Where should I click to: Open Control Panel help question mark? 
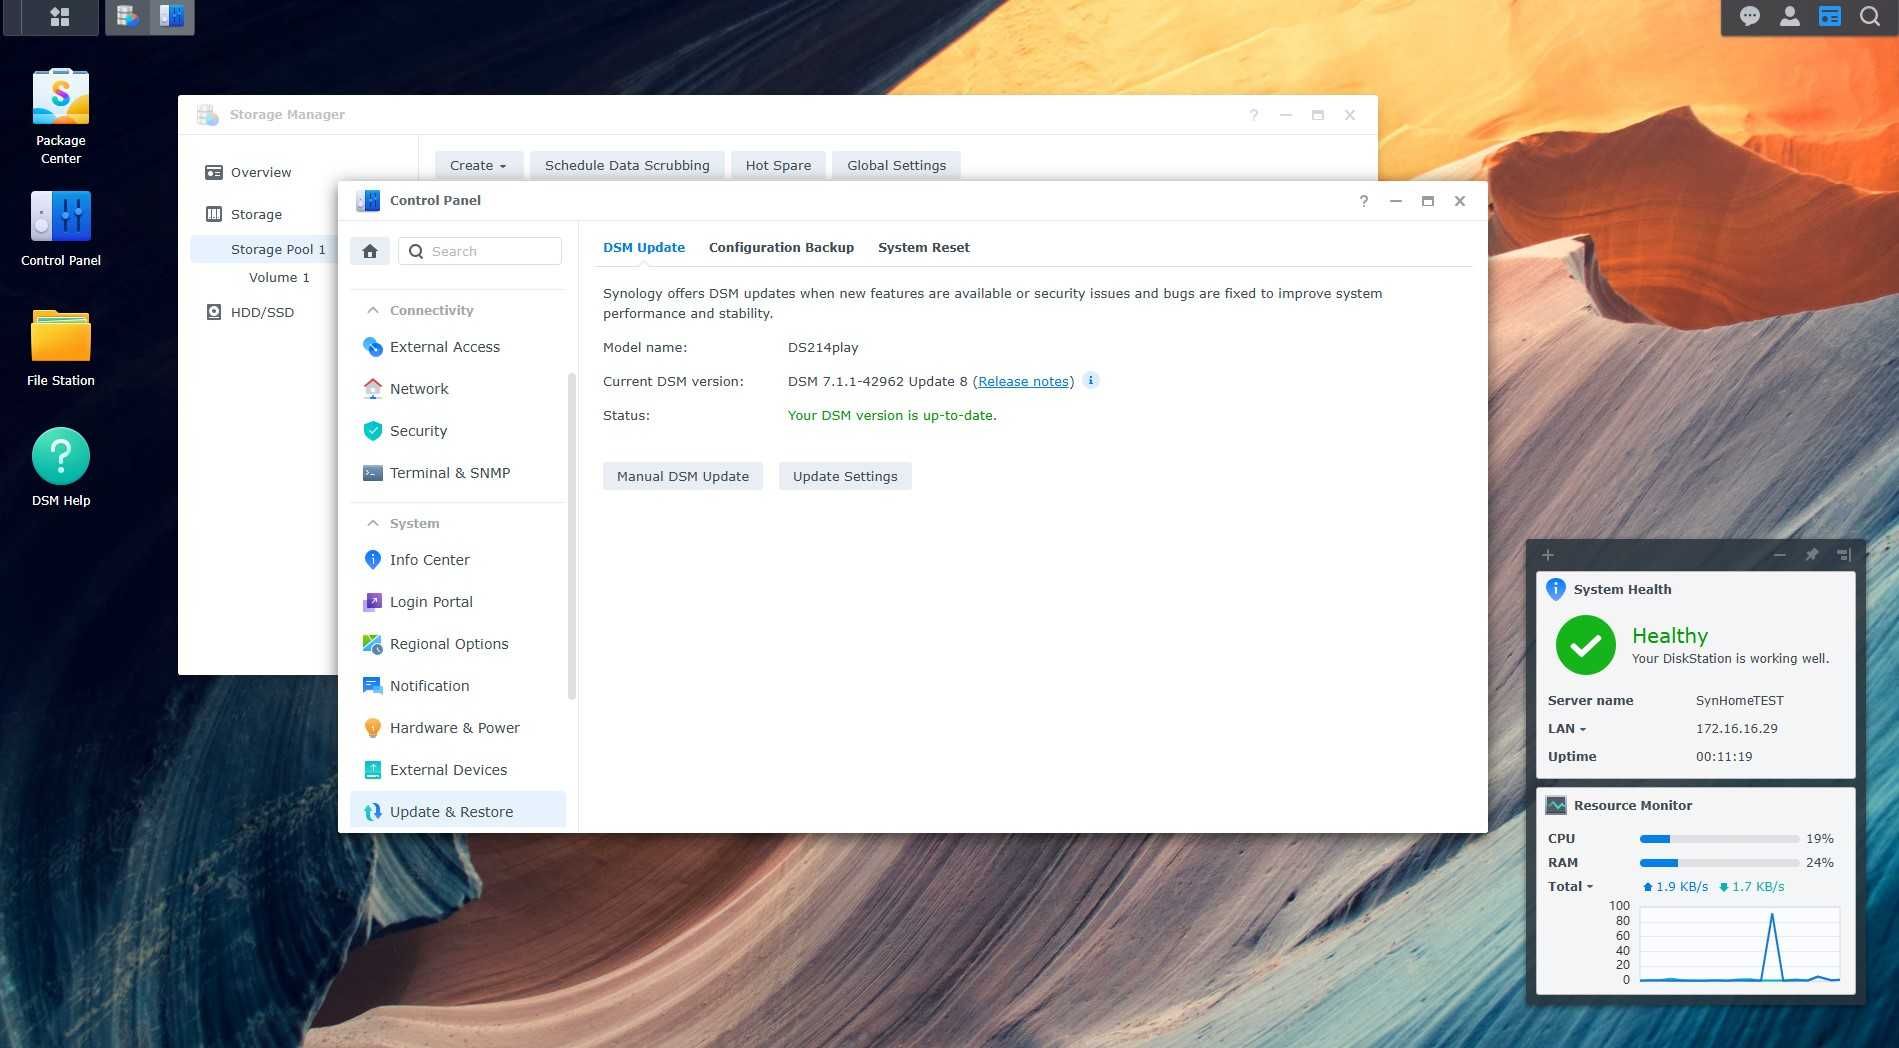pos(1364,201)
